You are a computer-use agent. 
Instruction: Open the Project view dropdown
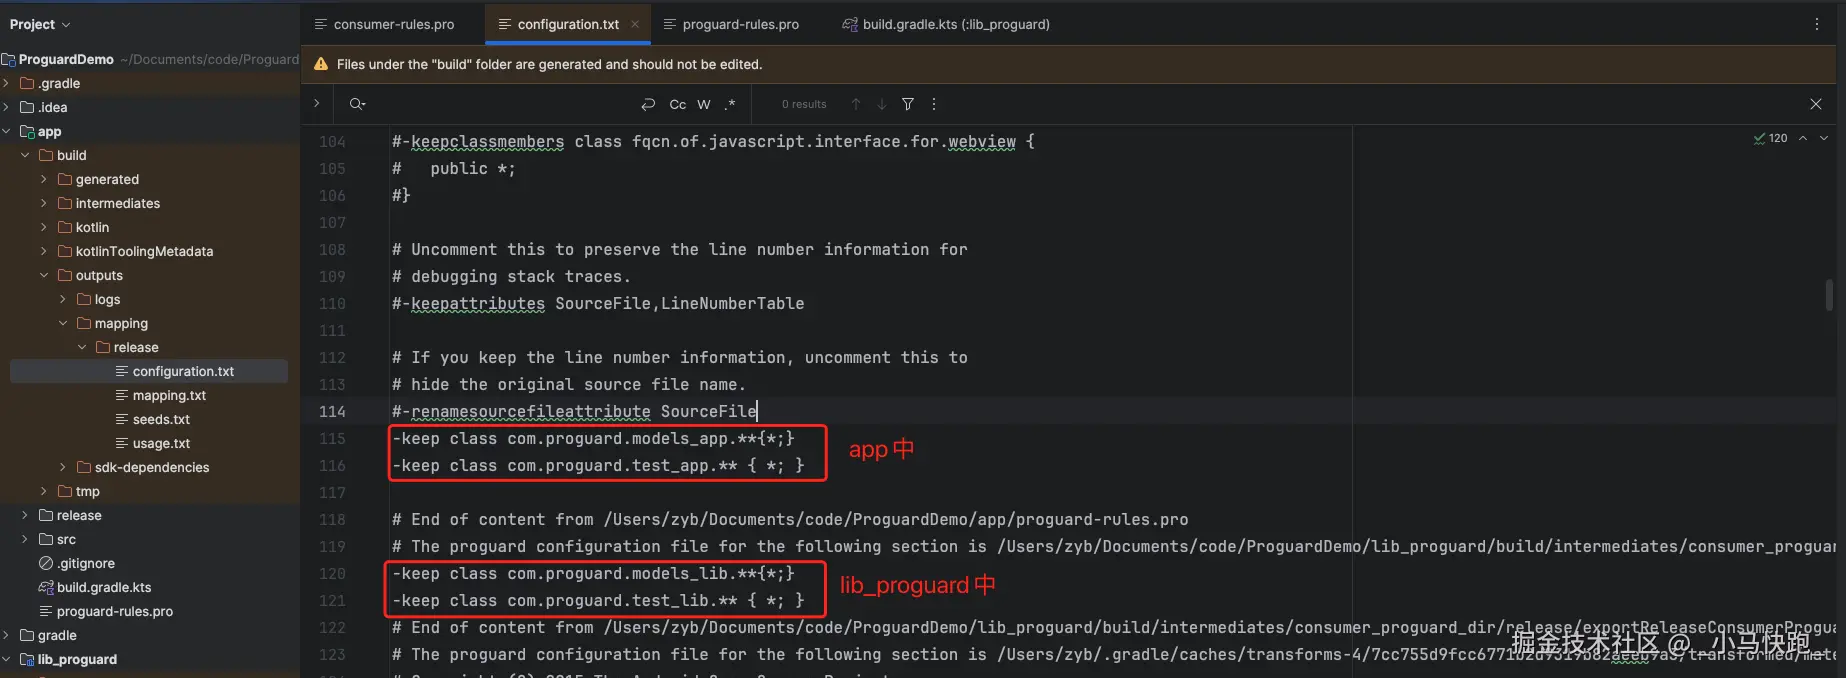click(x=40, y=24)
